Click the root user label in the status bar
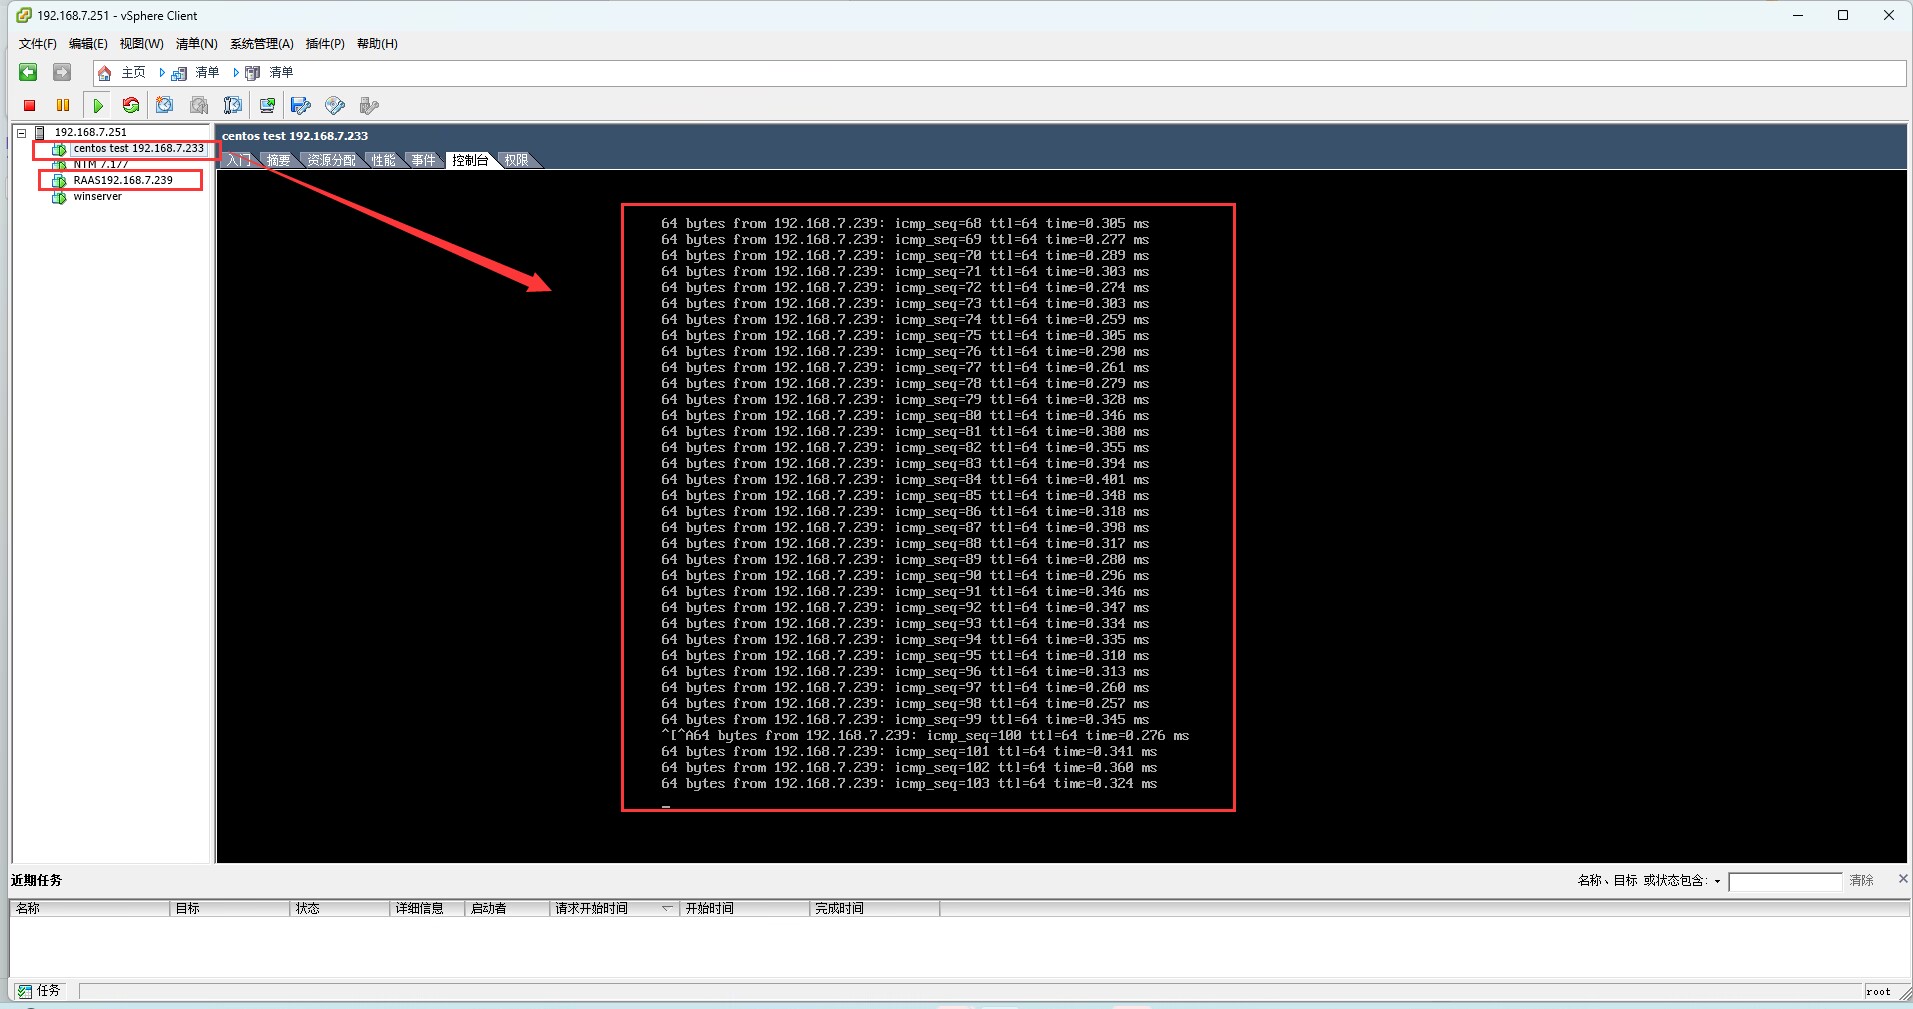Image resolution: width=1913 pixels, height=1009 pixels. tap(1878, 991)
